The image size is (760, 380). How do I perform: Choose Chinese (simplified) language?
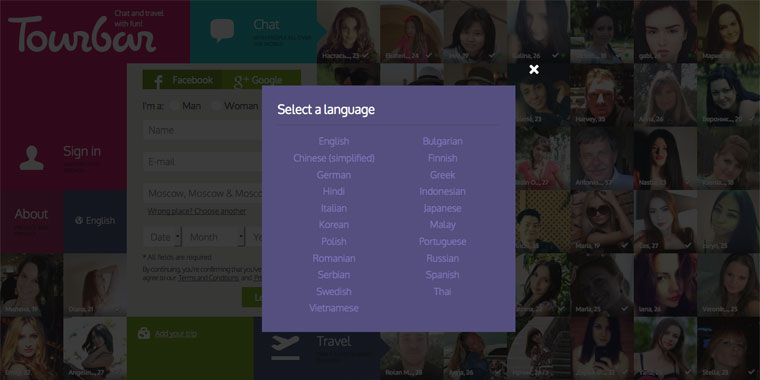point(333,158)
